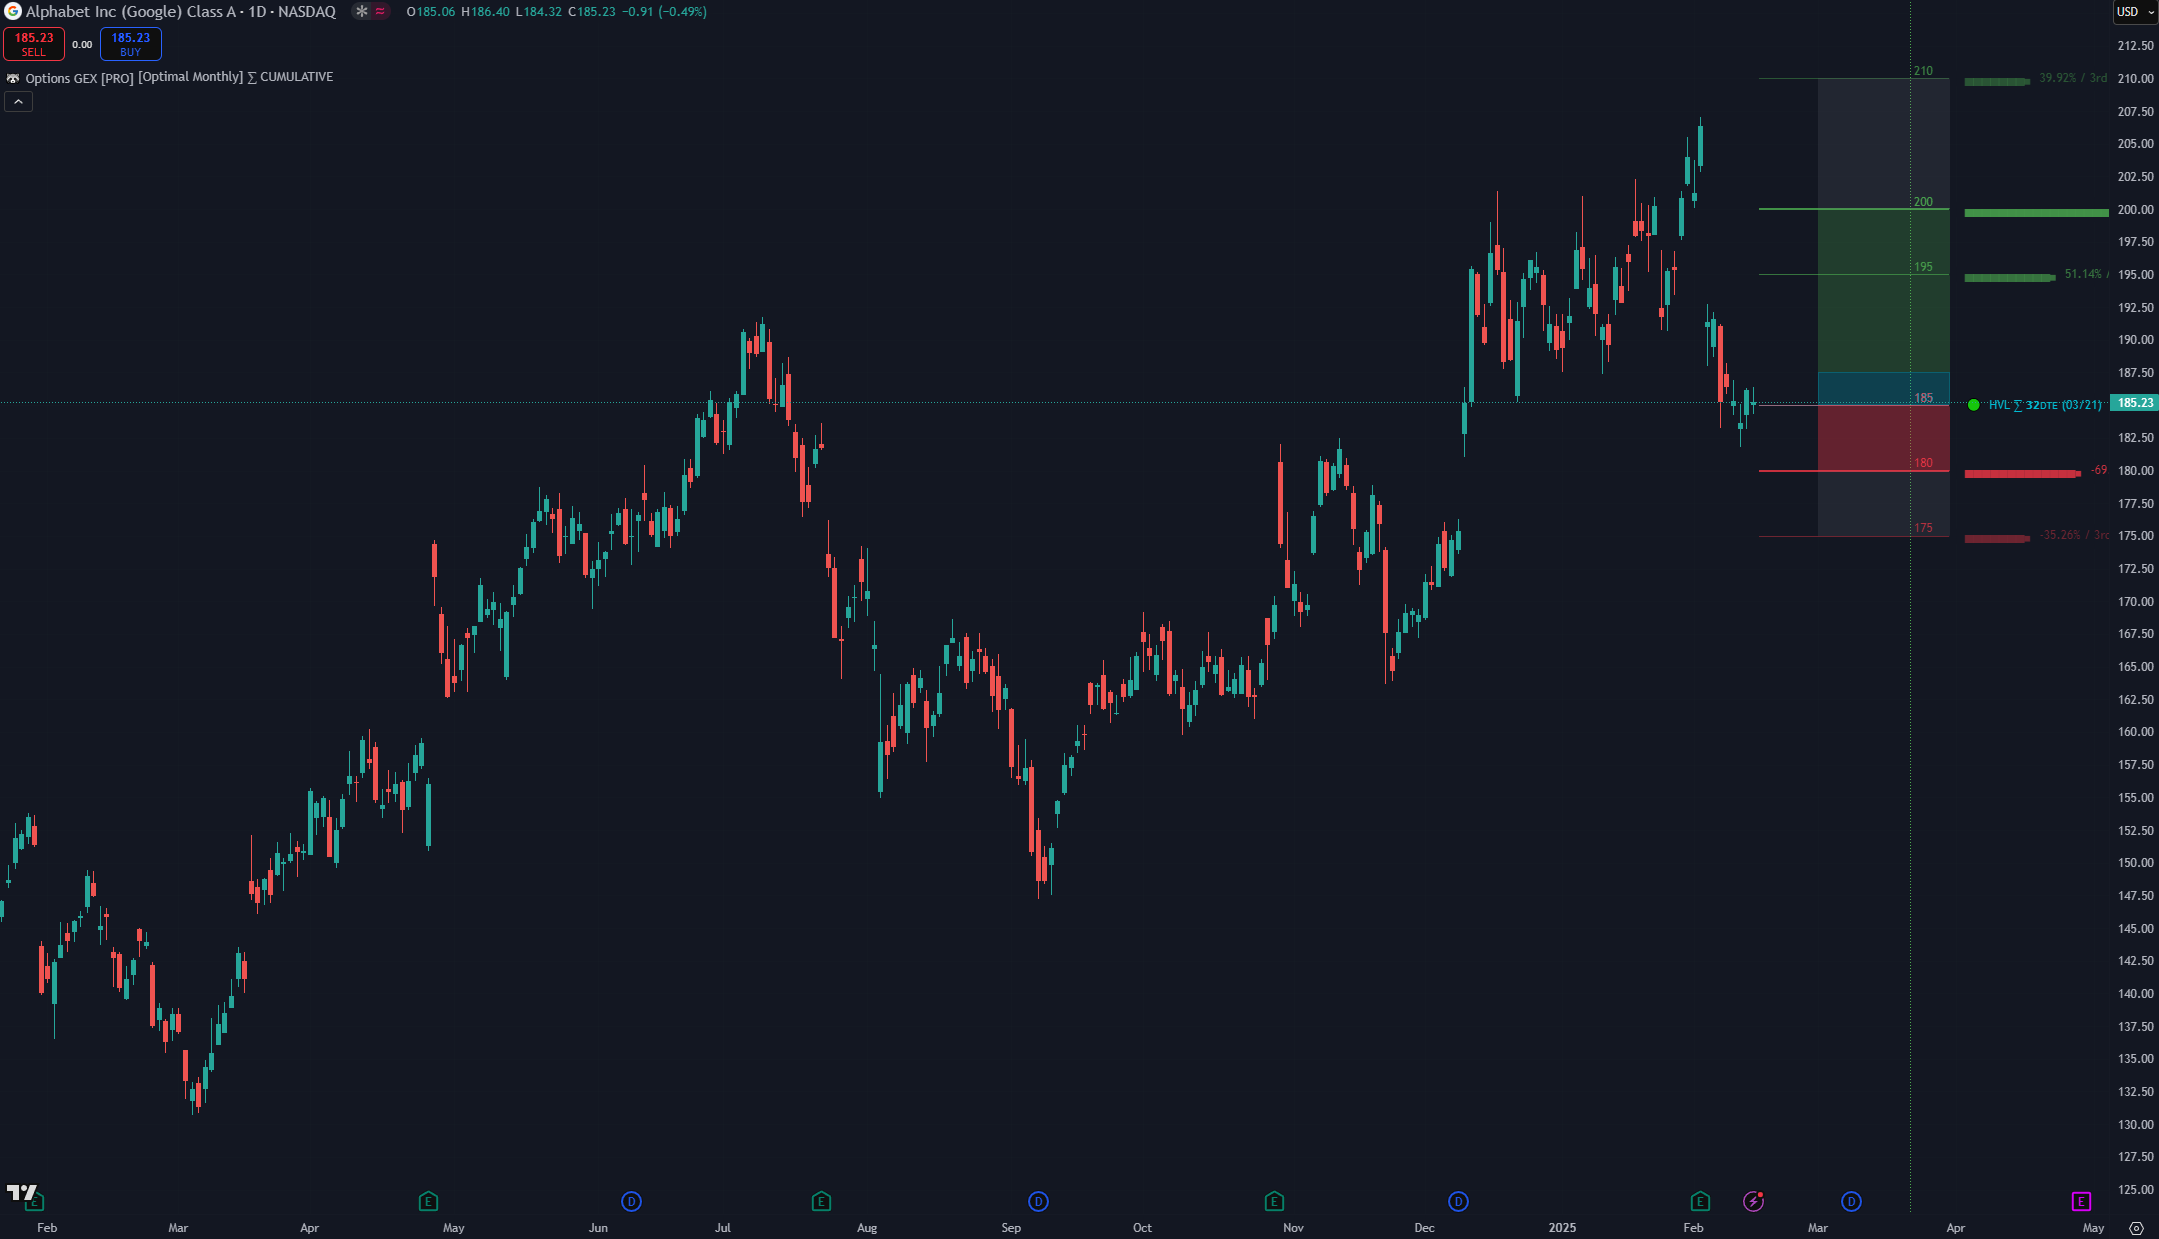This screenshot has height=1239, width=2159.
Task: Click the blue BUY 185.23 button
Action: pyautogui.click(x=130, y=44)
